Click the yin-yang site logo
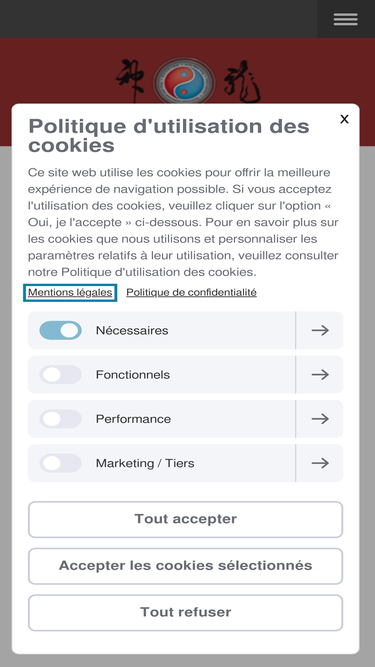This screenshot has height=667, width=375. 184,81
